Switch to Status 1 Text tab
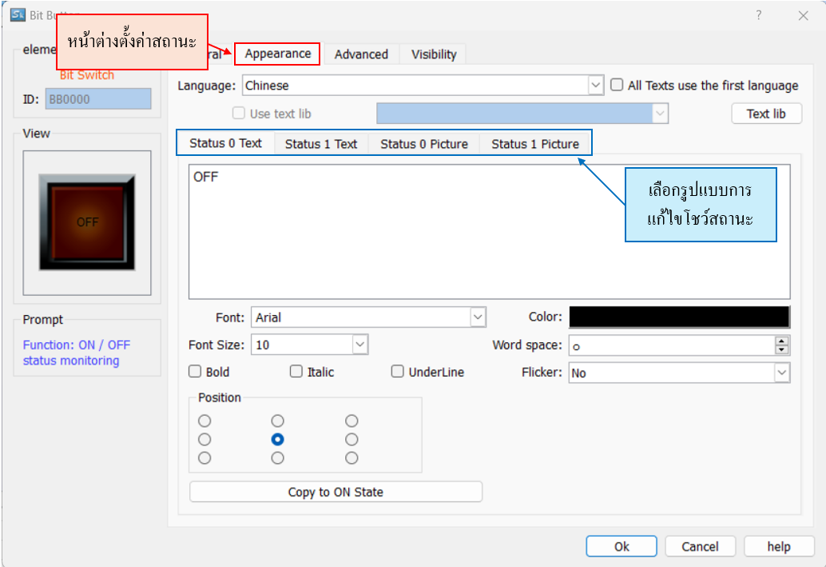826x567 pixels. (321, 144)
